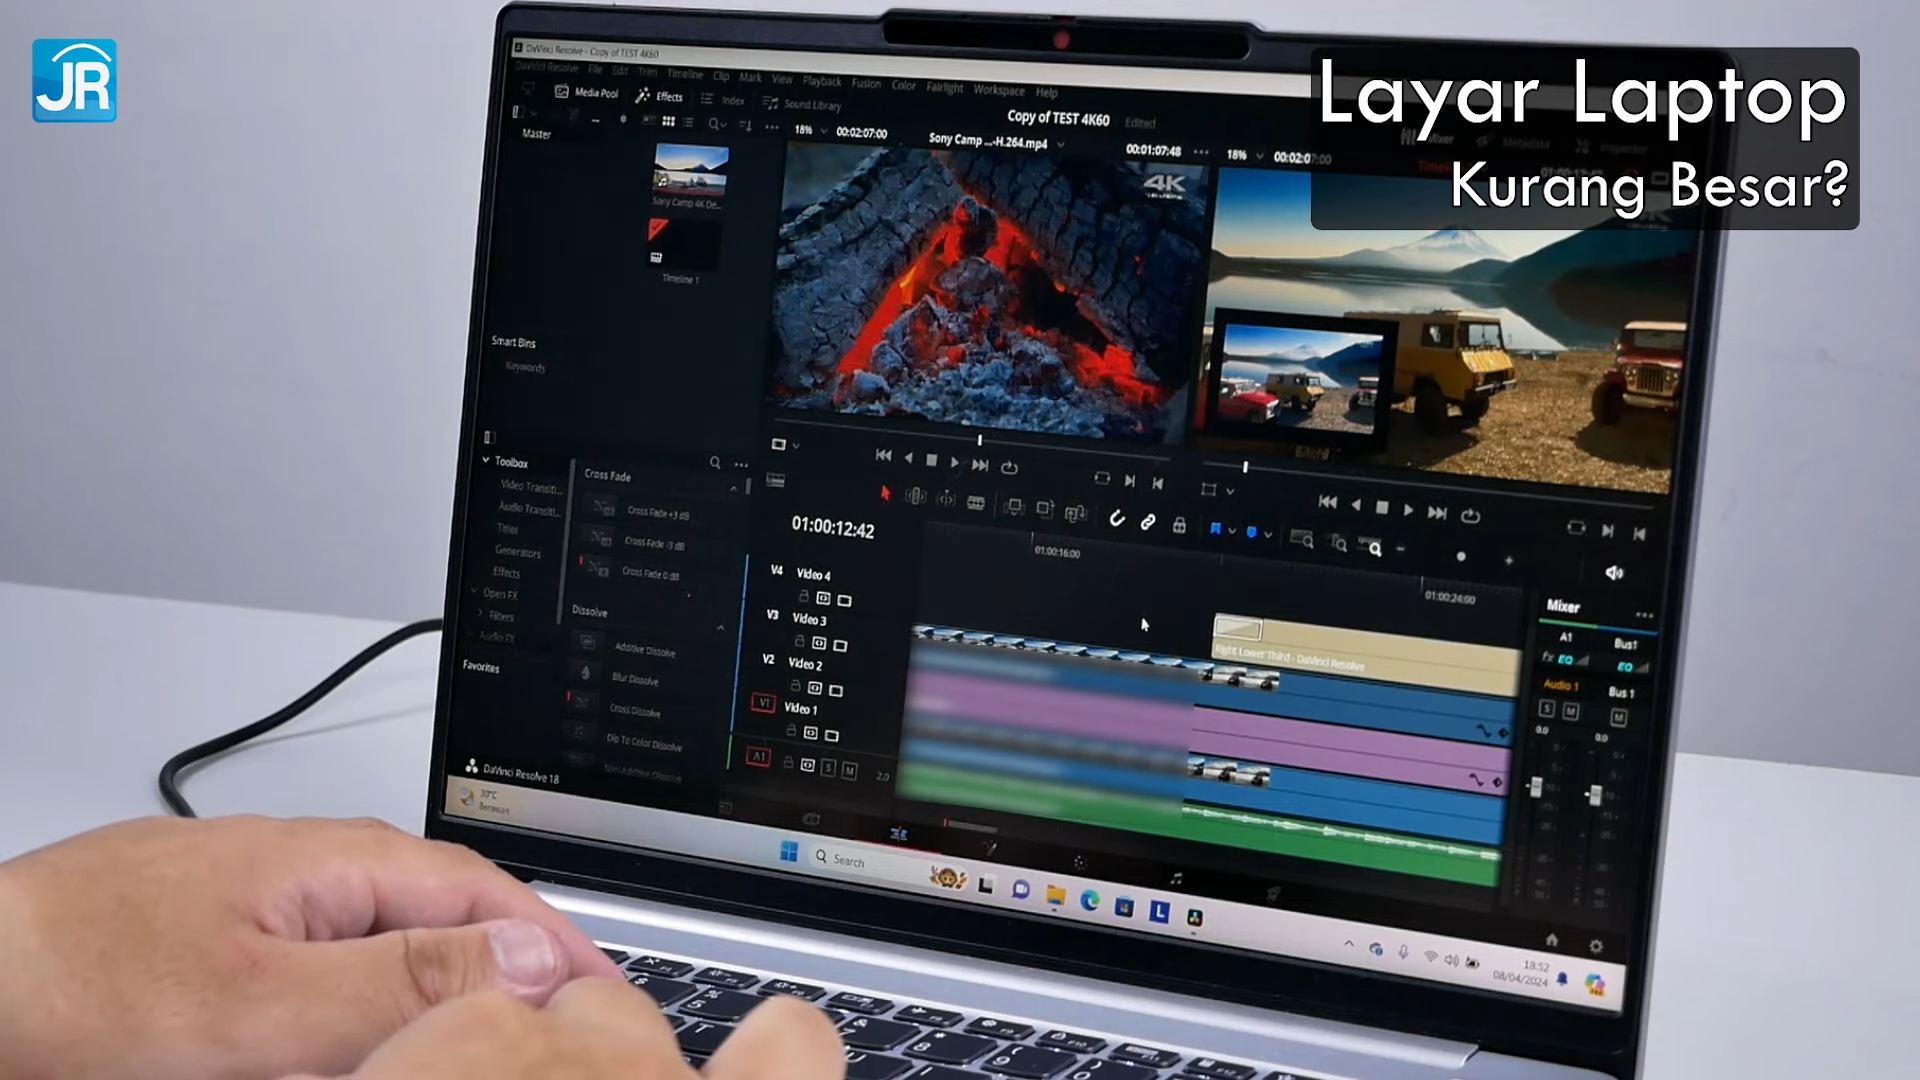
Task: Click the linked selection chain icon
Action: point(1148,524)
